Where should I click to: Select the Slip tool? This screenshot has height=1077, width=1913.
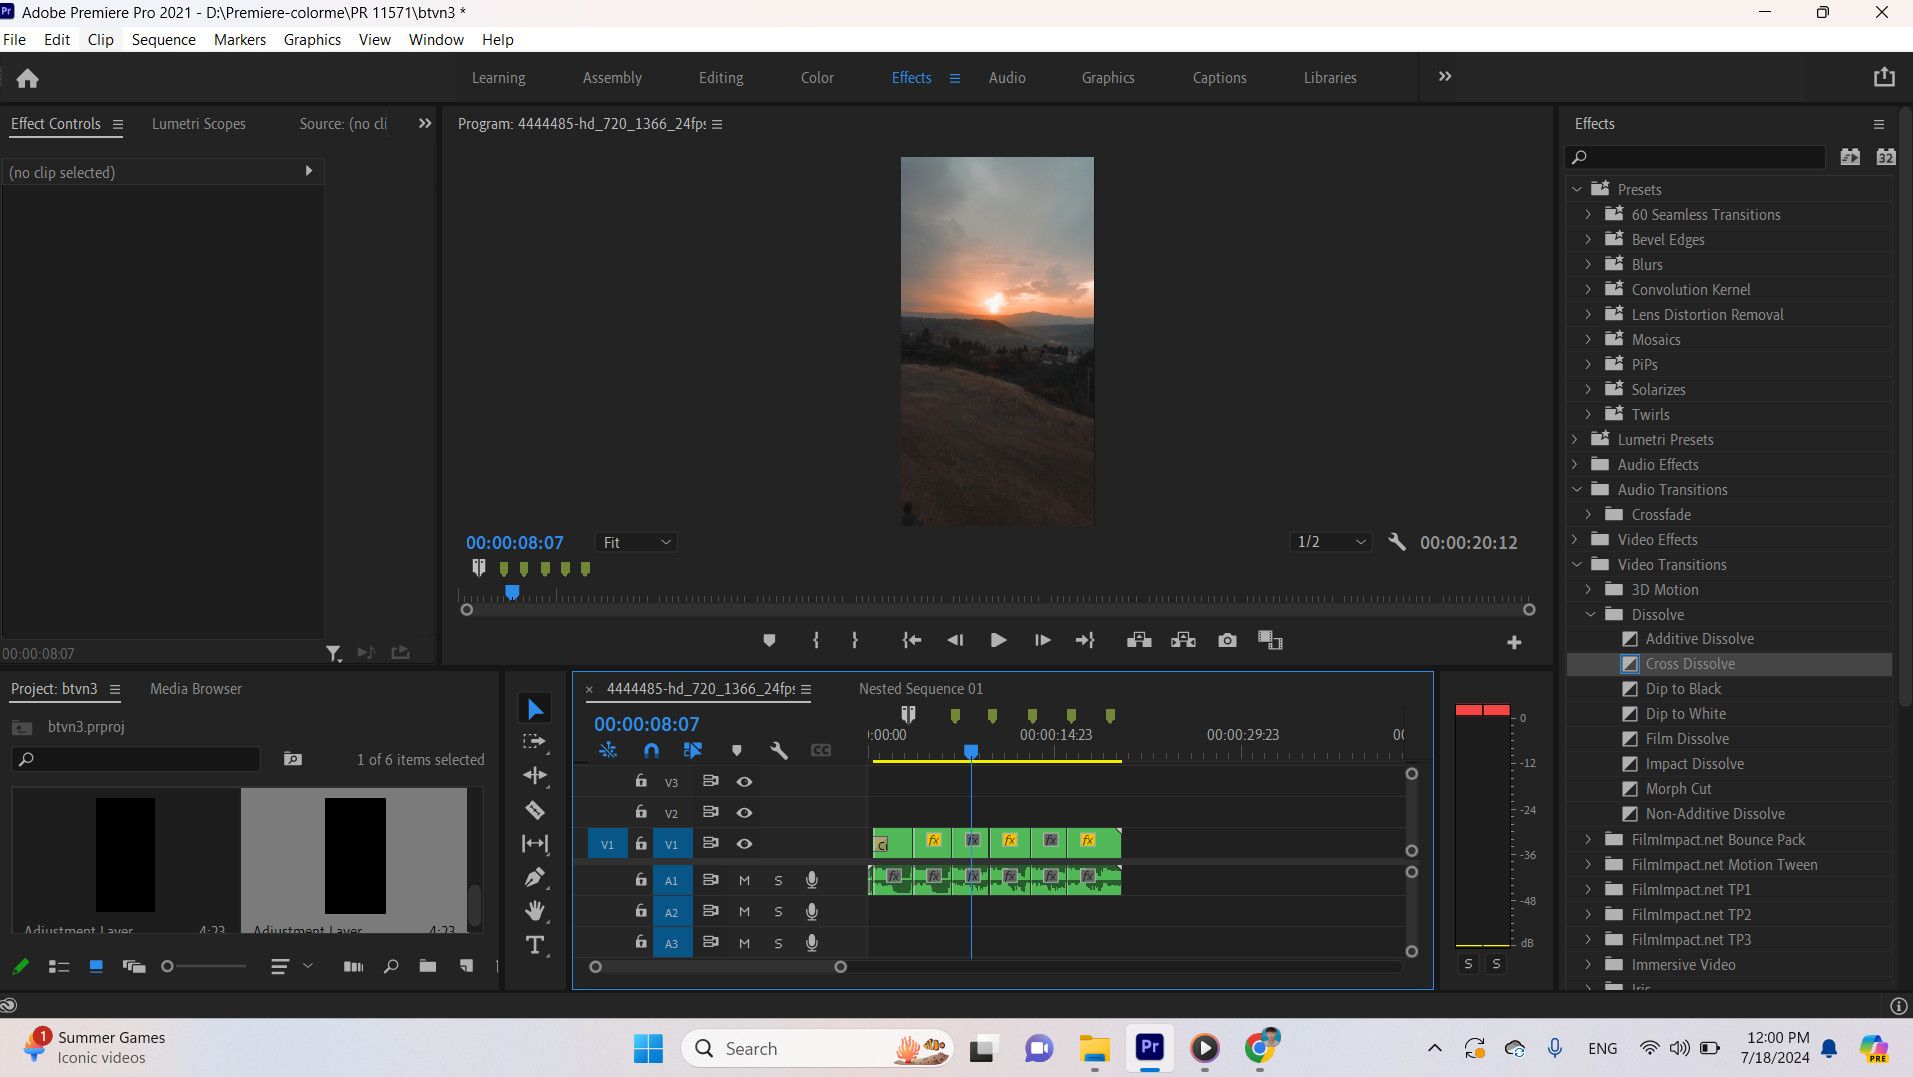pos(535,844)
